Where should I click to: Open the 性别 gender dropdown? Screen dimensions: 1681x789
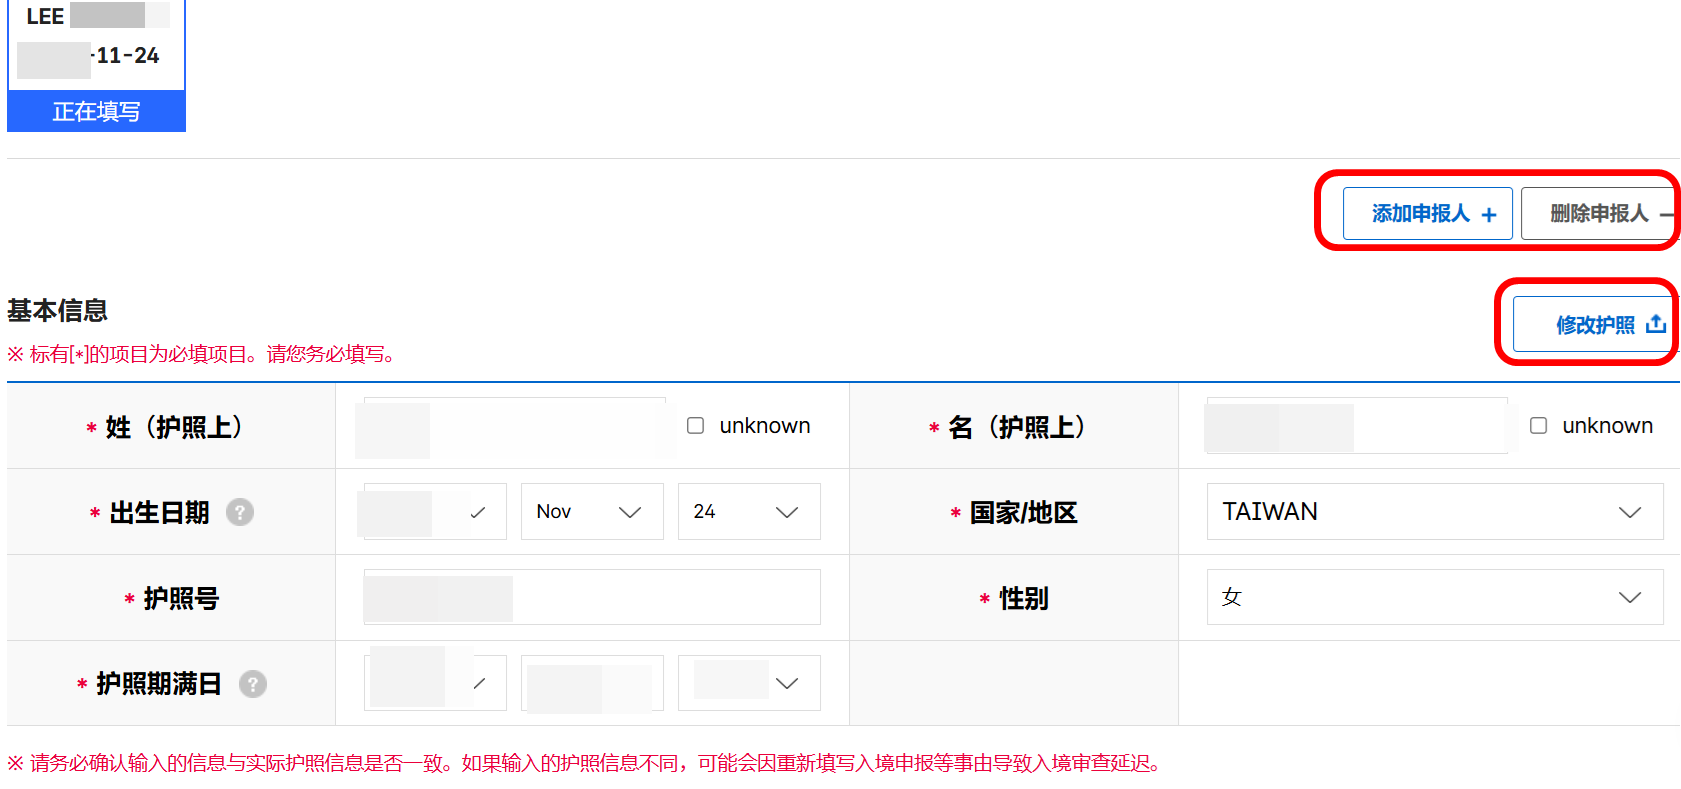tap(1434, 598)
